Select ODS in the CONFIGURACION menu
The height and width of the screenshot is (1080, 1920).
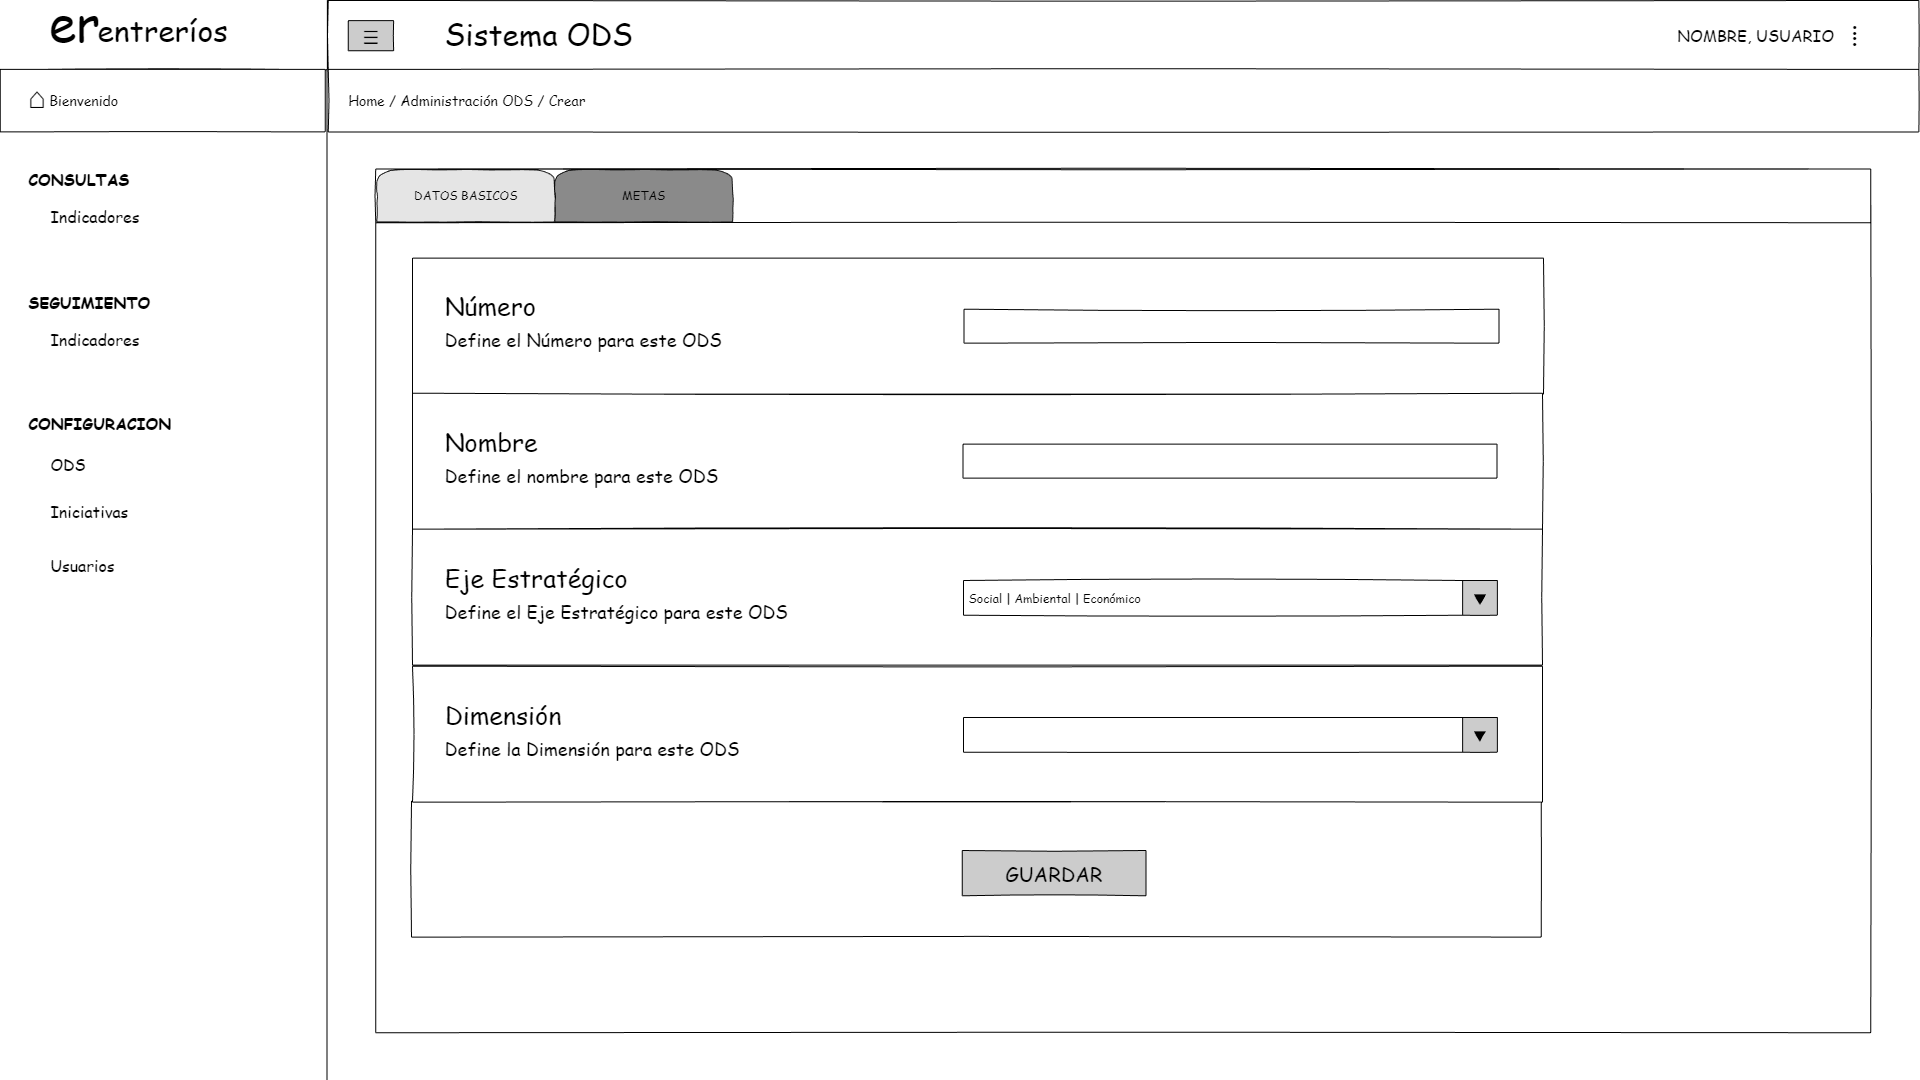coord(68,465)
